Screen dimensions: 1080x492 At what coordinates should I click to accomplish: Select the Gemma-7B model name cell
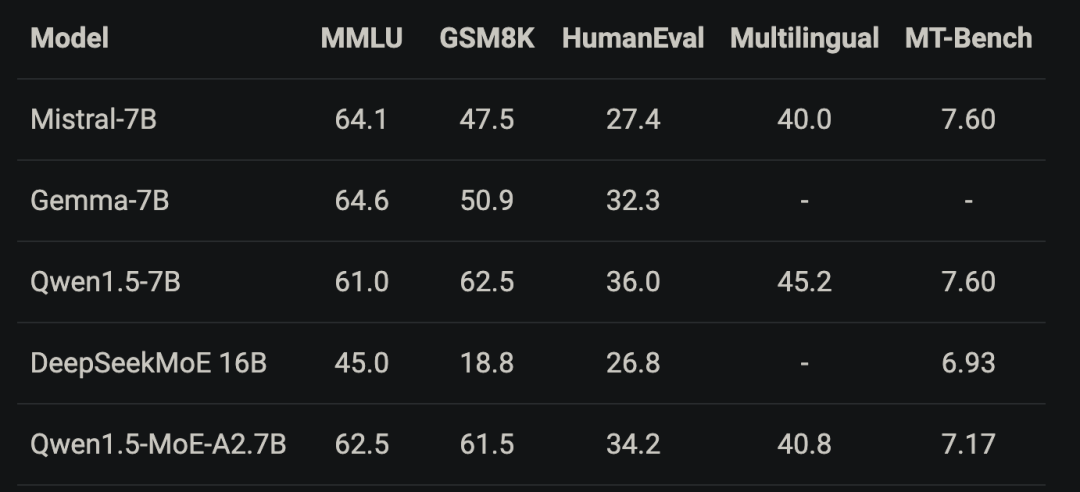click(x=100, y=201)
